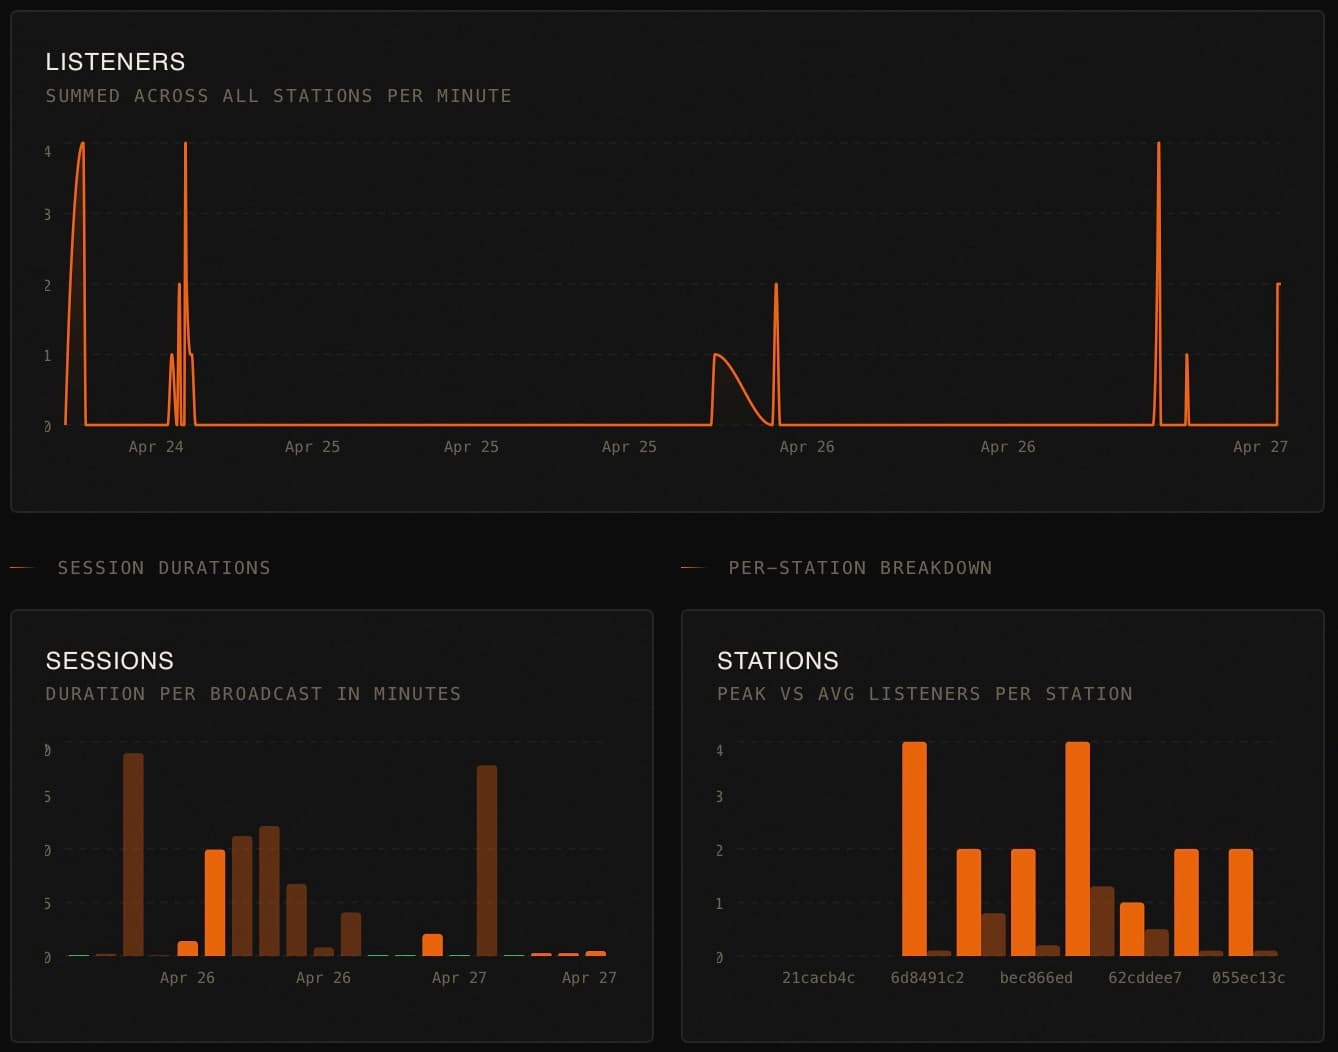Image resolution: width=1338 pixels, height=1052 pixels.
Task: Click 'DURATION PER BROADCAST IN MINUTES' subtitle
Action: click(x=253, y=694)
